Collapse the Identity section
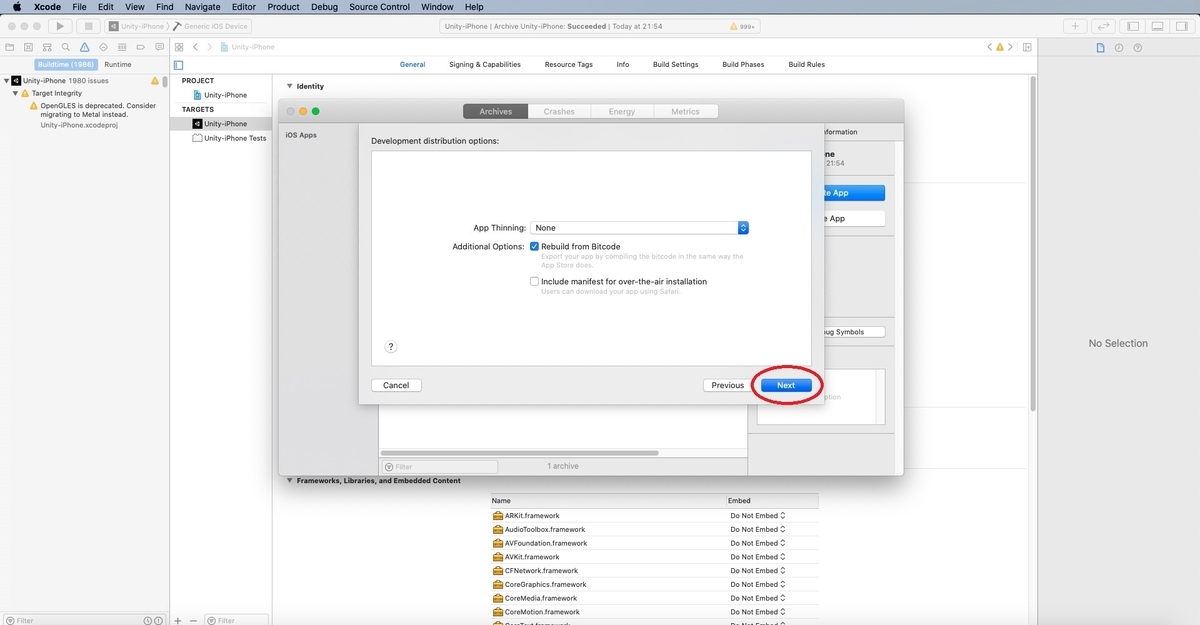Image resolution: width=1200 pixels, height=625 pixels. tap(290, 86)
